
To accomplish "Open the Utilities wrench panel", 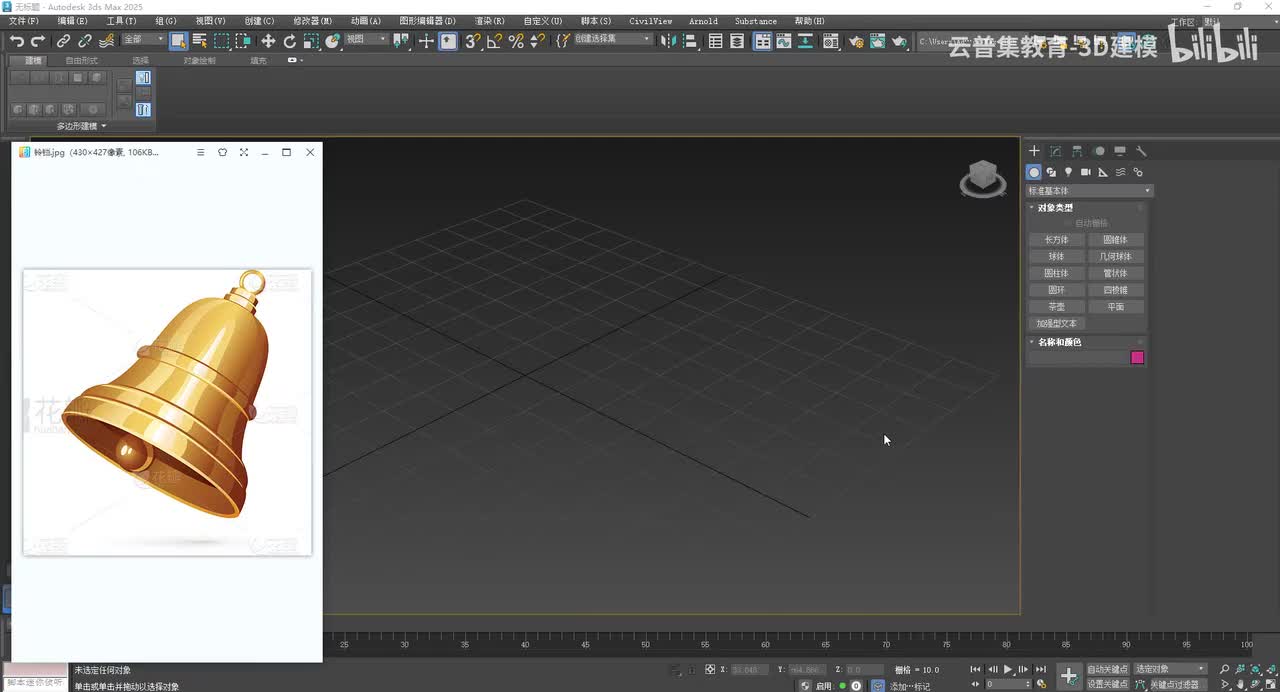I will click(1141, 151).
